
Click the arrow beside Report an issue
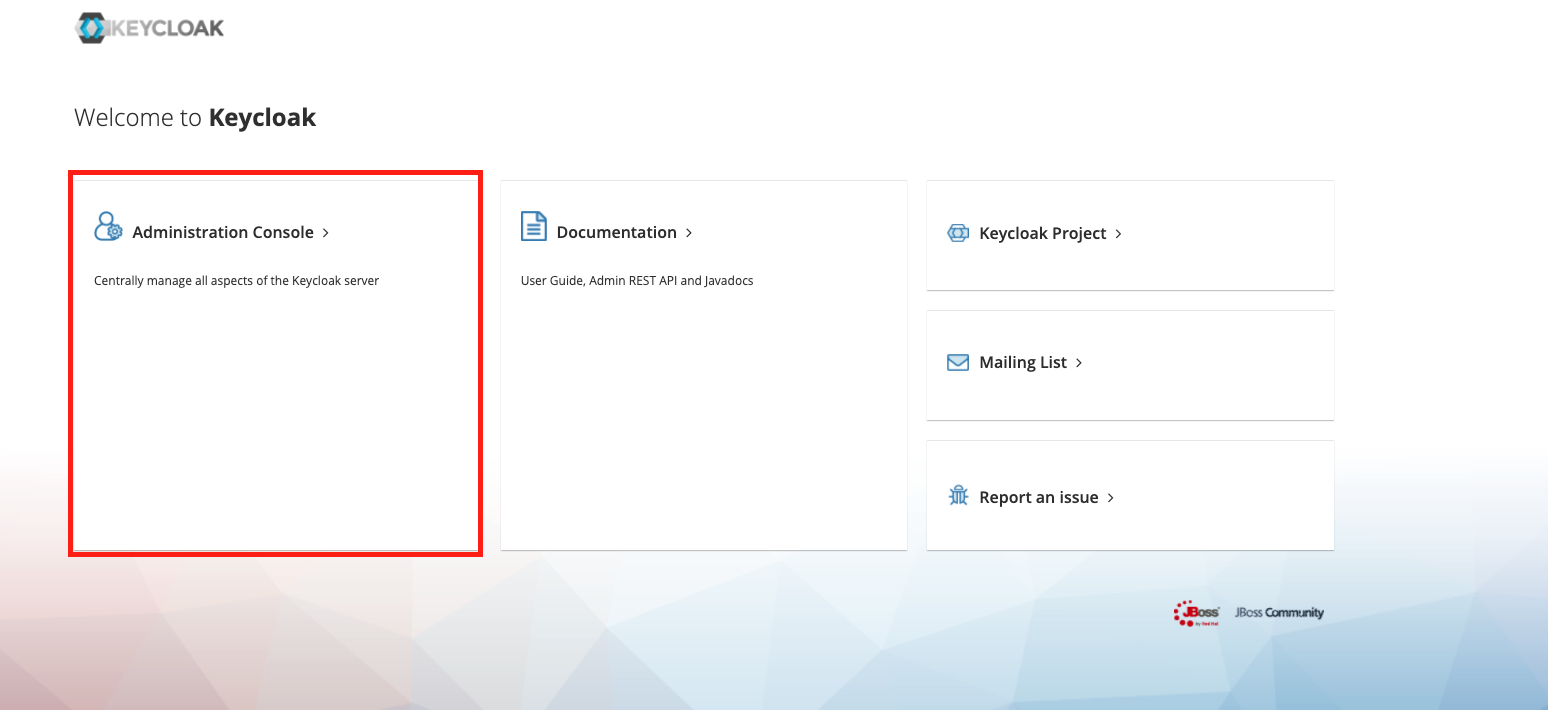click(x=1110, y=498)
